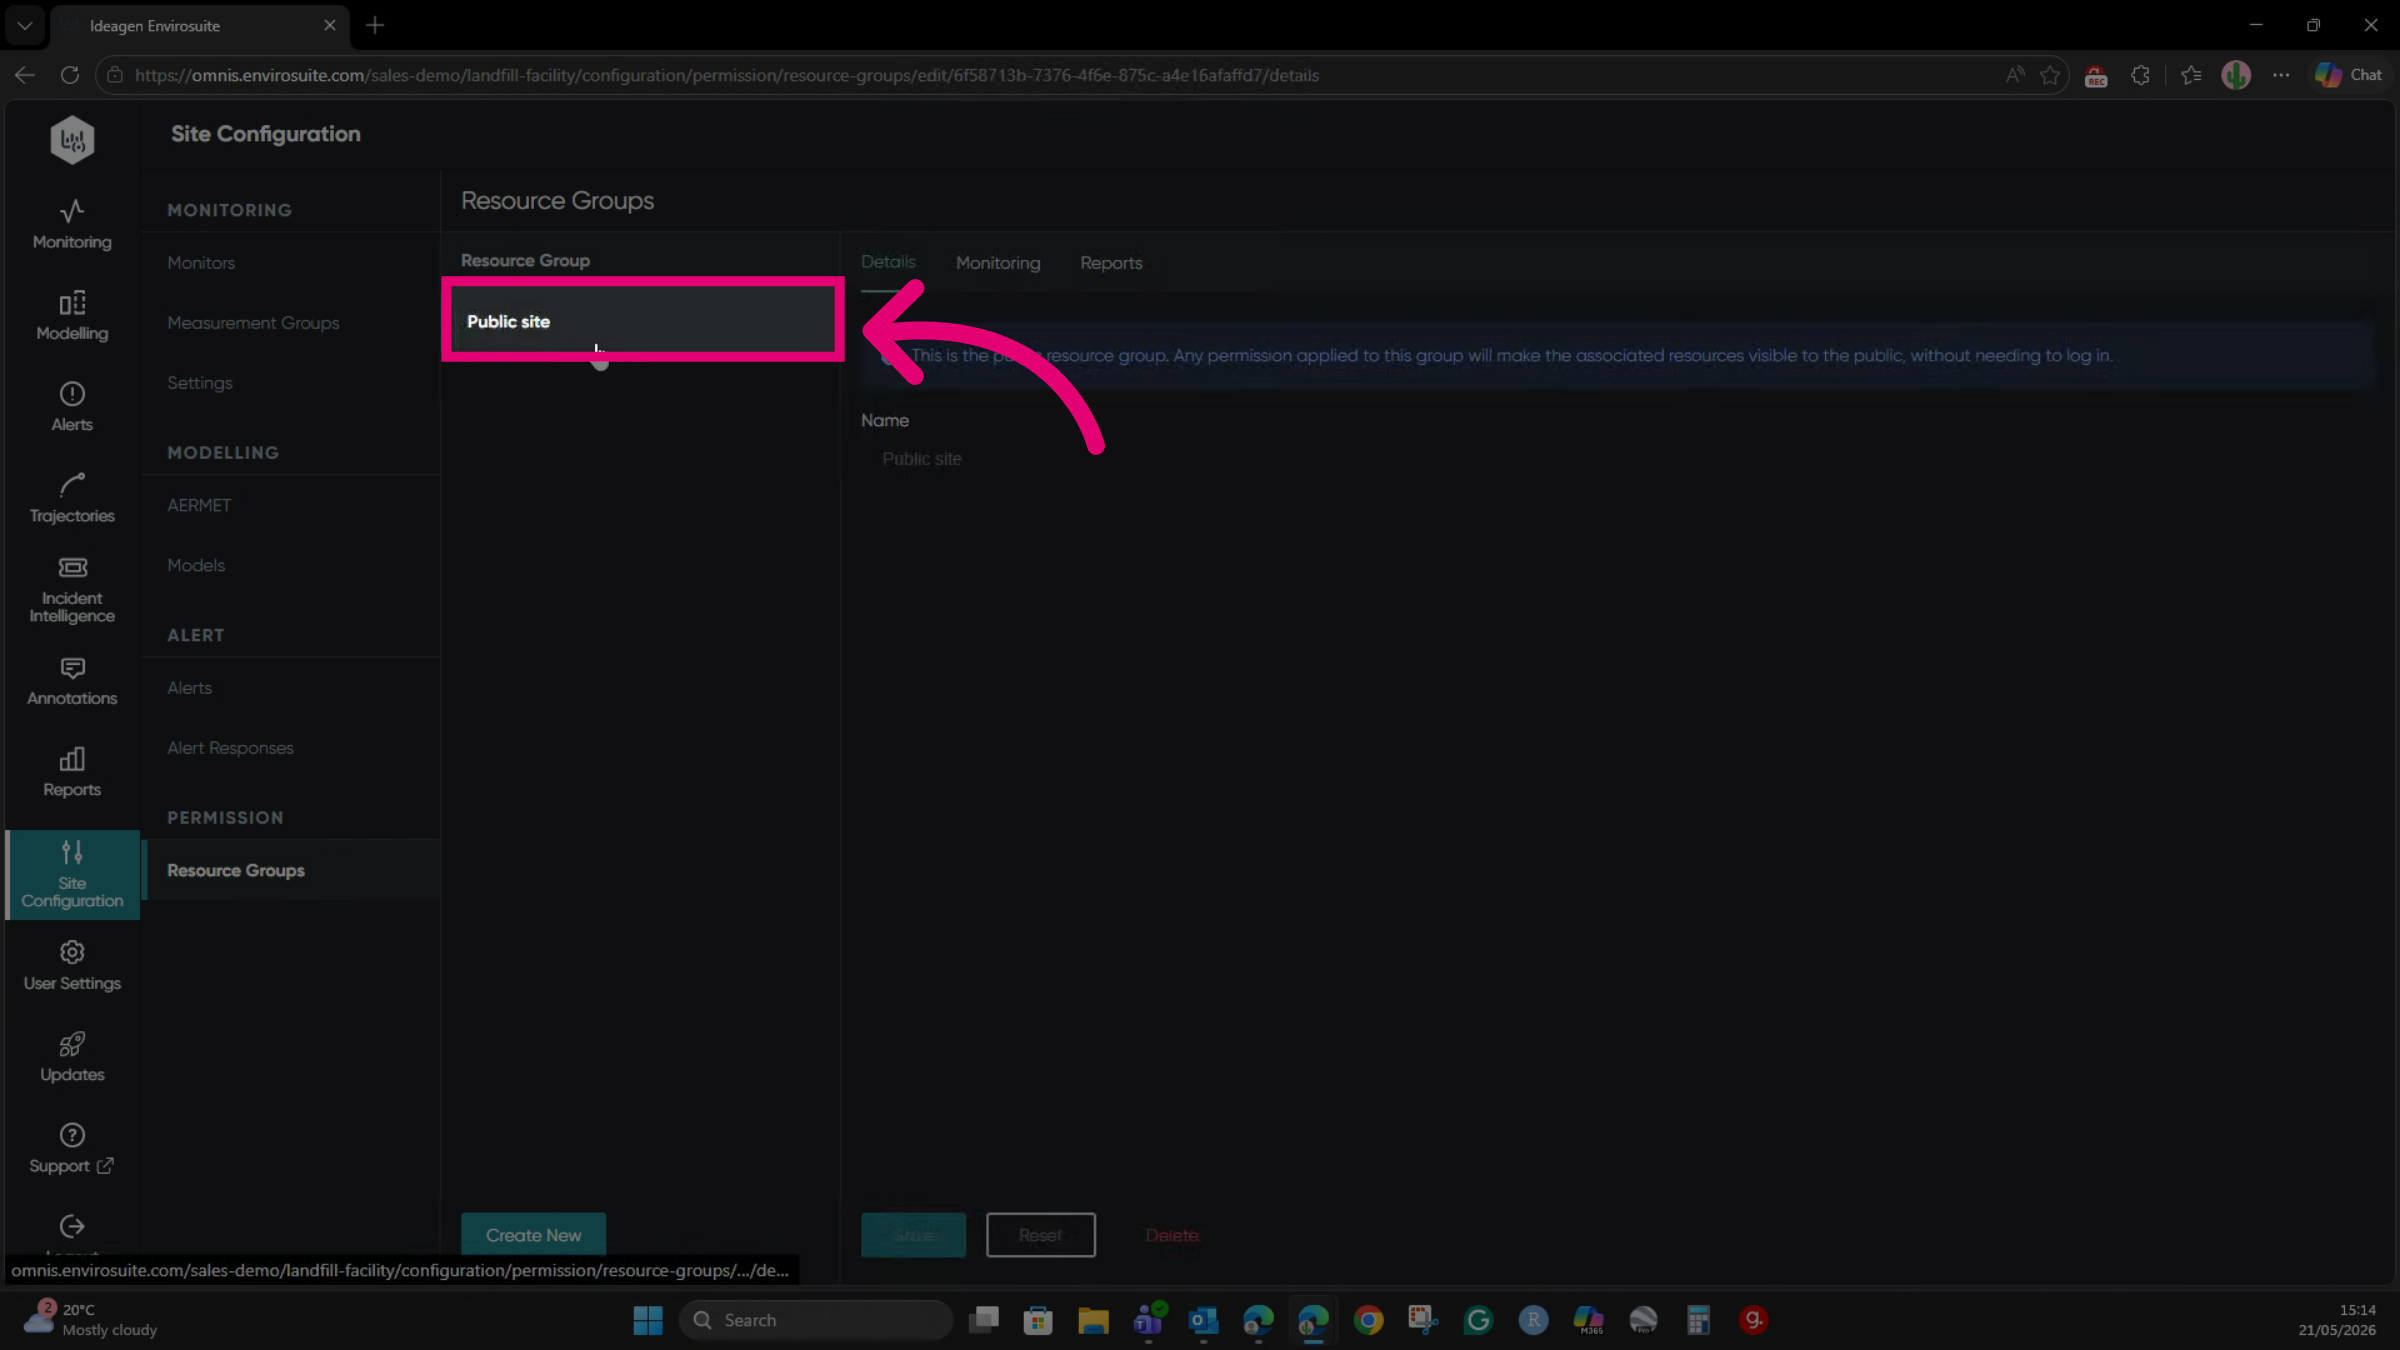Open Microsoft Teams from the taskbar
Screen dimensions: 2400x1350
1149,1320
